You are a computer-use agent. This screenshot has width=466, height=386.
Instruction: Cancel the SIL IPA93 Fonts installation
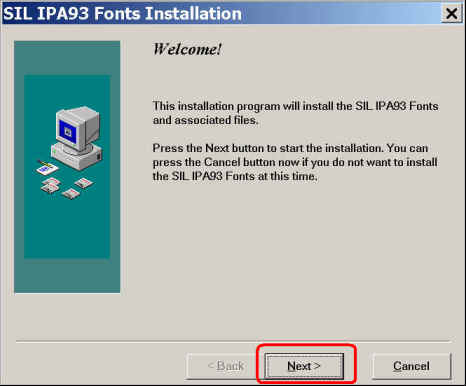pos(411,366)
